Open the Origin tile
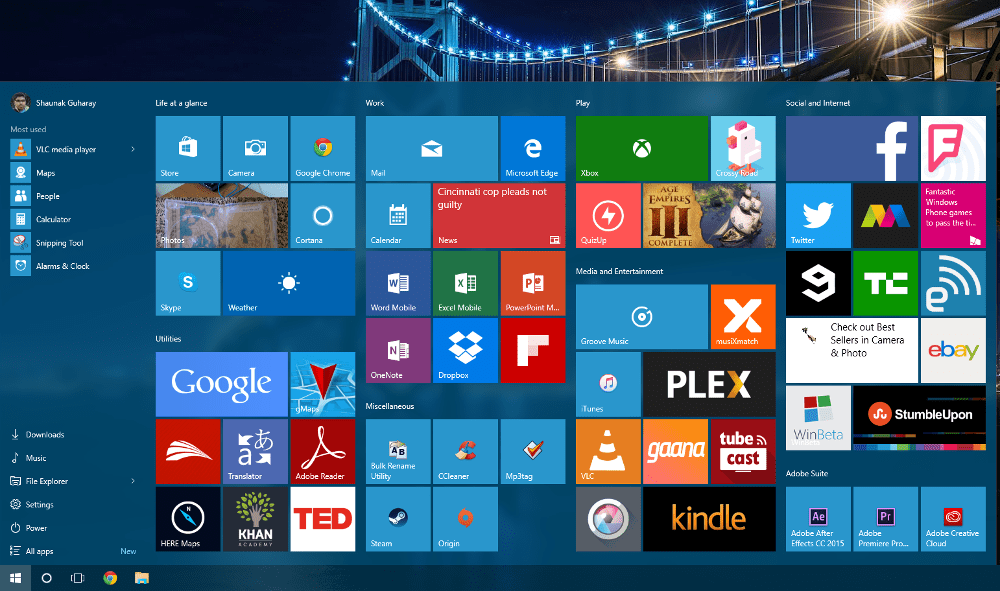This screenshot has width=1000, height=591. [x=465, y=519]
